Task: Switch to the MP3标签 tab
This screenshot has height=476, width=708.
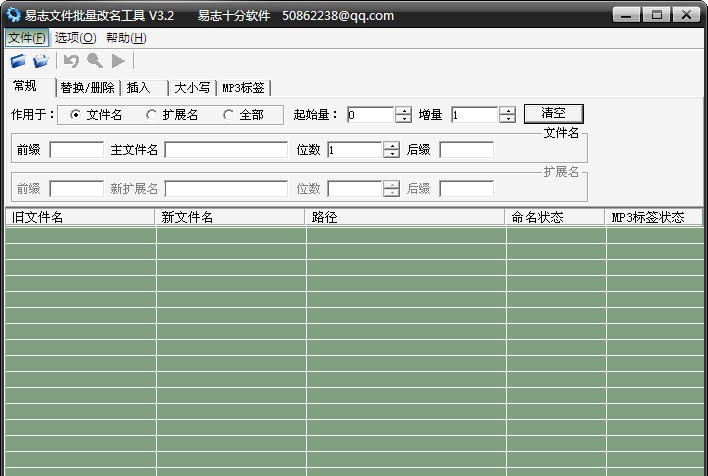Action: (243, 88)
